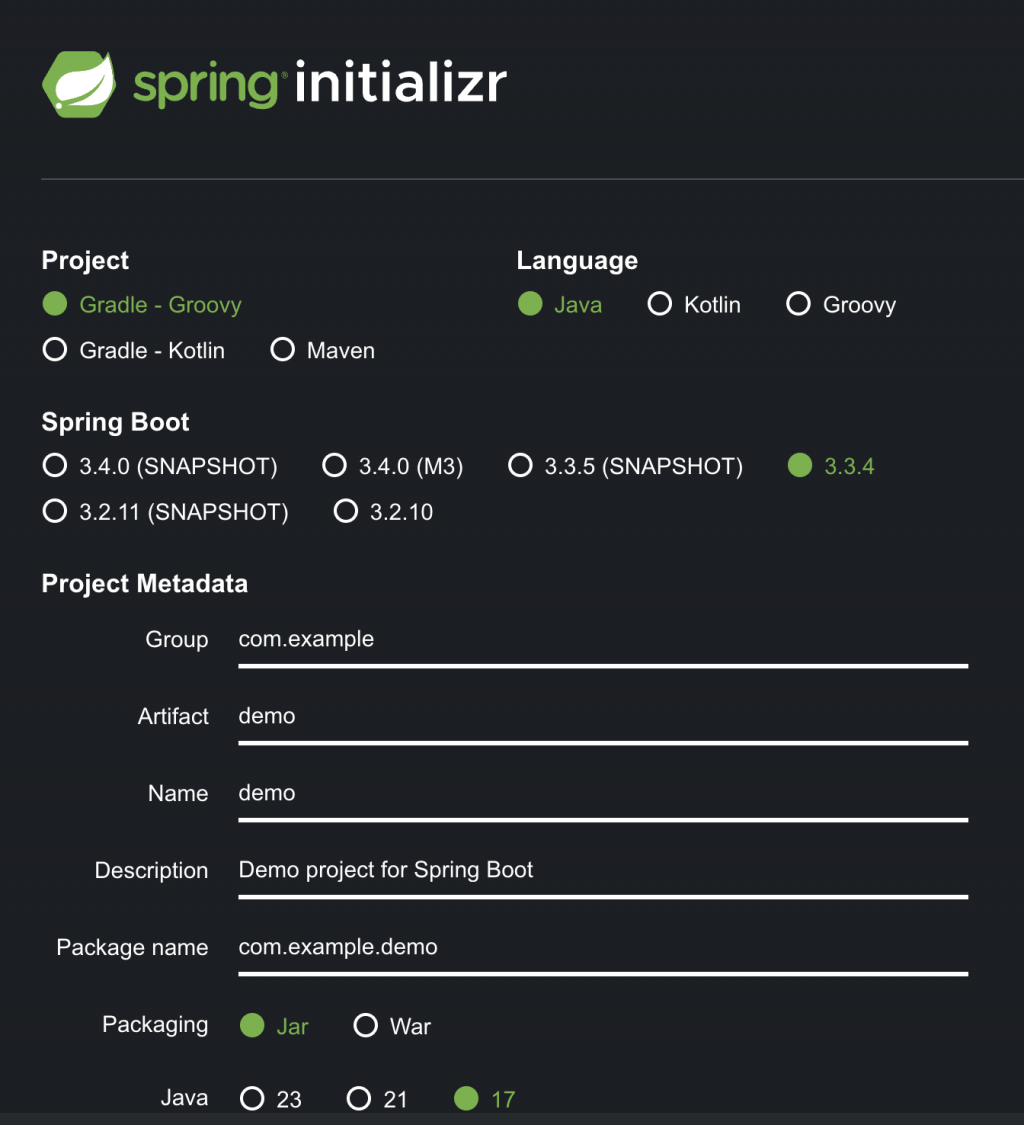Select the Gradle - Groovy project option

point(55,305)
